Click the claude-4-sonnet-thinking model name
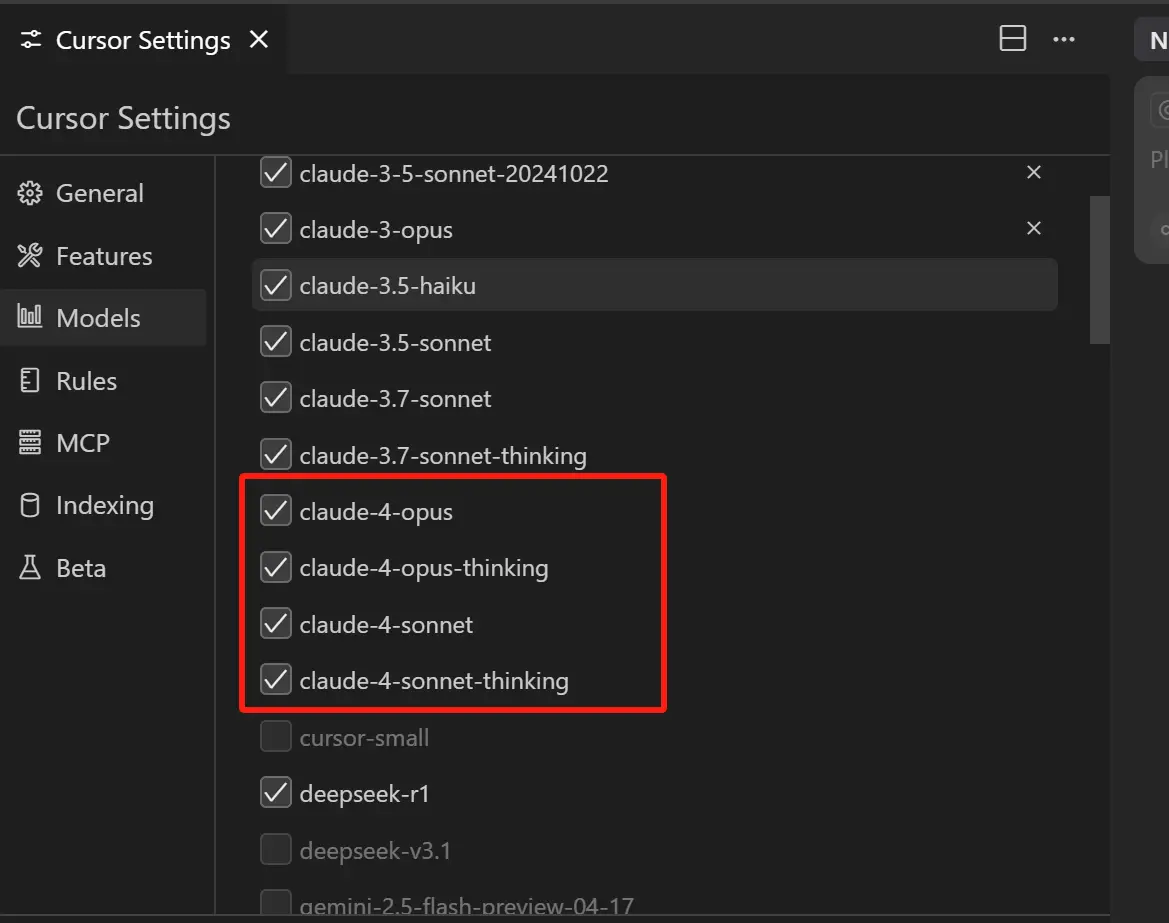1169x923 pixels. (x=434, y=681)
